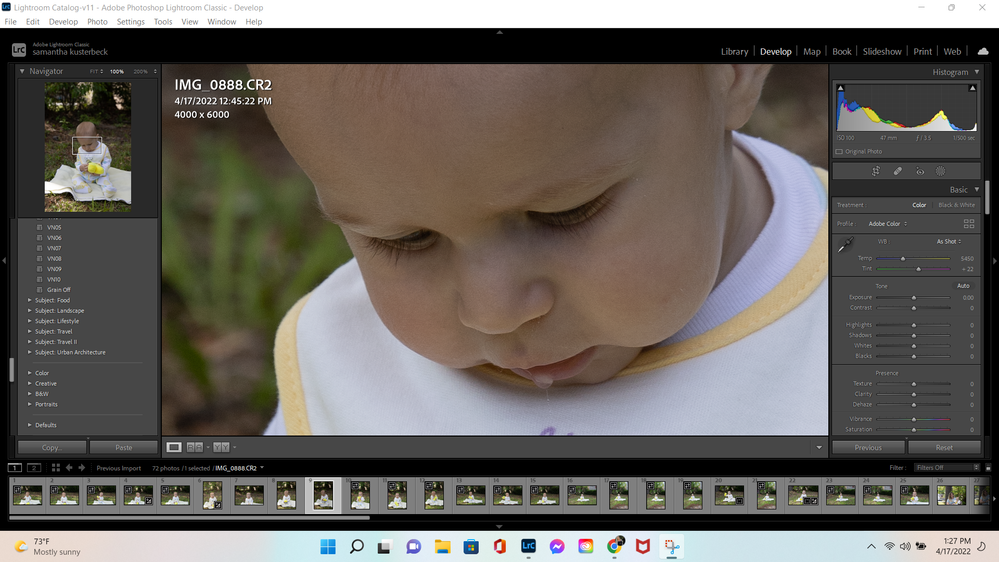This screenshot has height=562, width=999.
Task: Click the Loupe view icon in toolbar
Action: 174,447
